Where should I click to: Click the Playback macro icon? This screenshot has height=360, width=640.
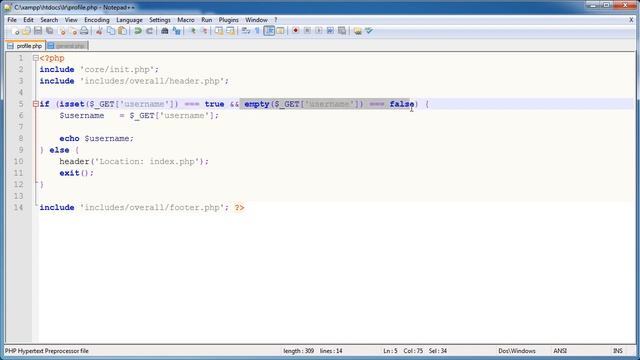319,31
